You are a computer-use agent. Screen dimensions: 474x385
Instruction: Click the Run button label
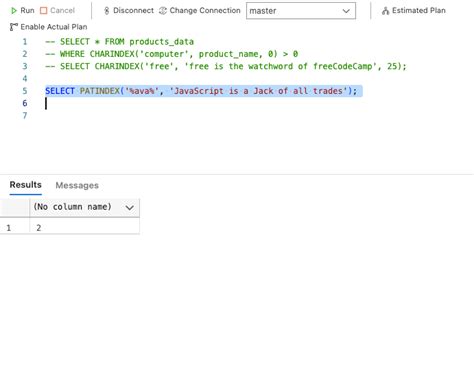(27, 11)
